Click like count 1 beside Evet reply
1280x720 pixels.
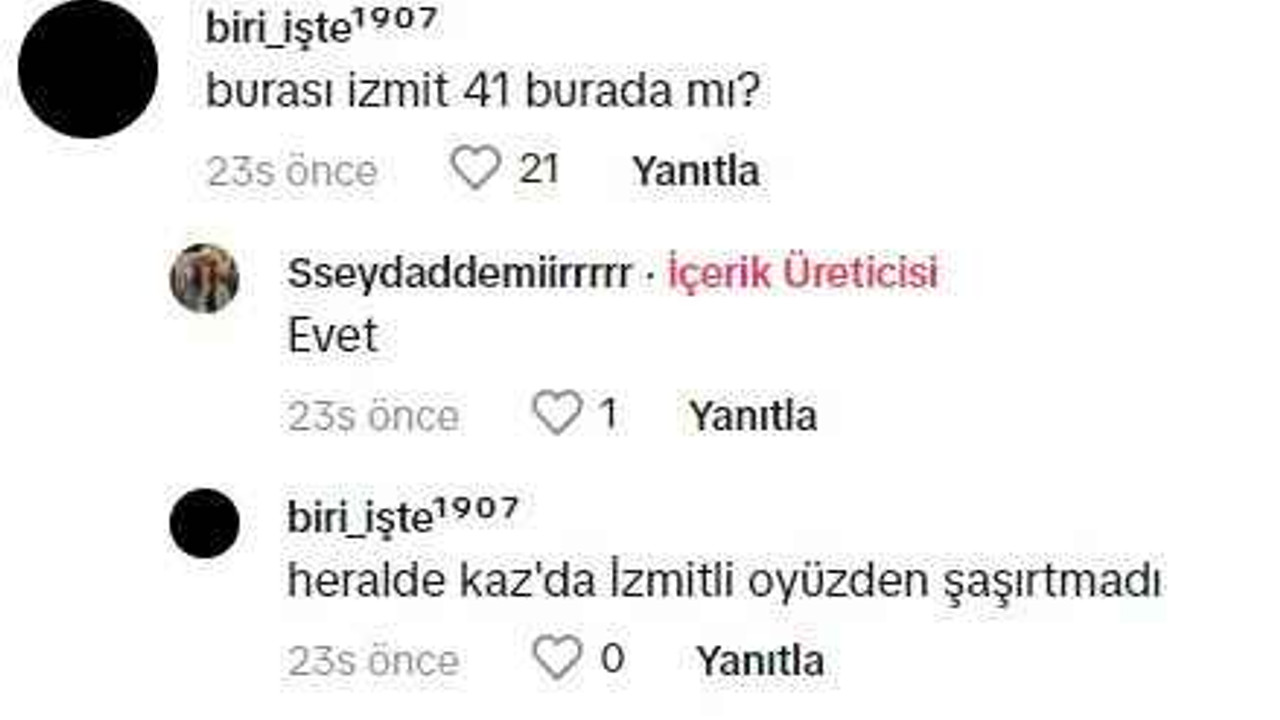pyautogui.click(x=607, y=414)
